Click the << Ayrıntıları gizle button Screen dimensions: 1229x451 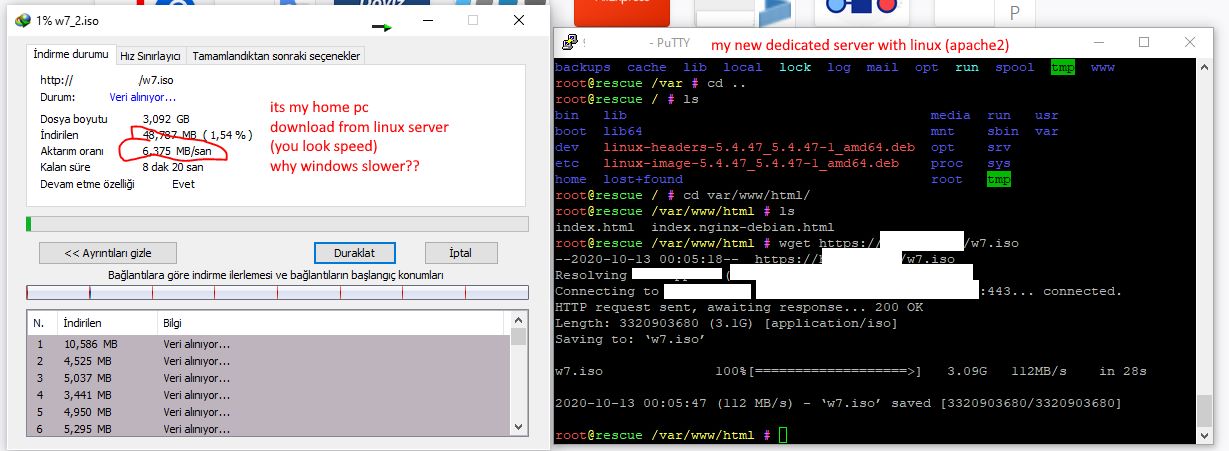coord(108,253)
